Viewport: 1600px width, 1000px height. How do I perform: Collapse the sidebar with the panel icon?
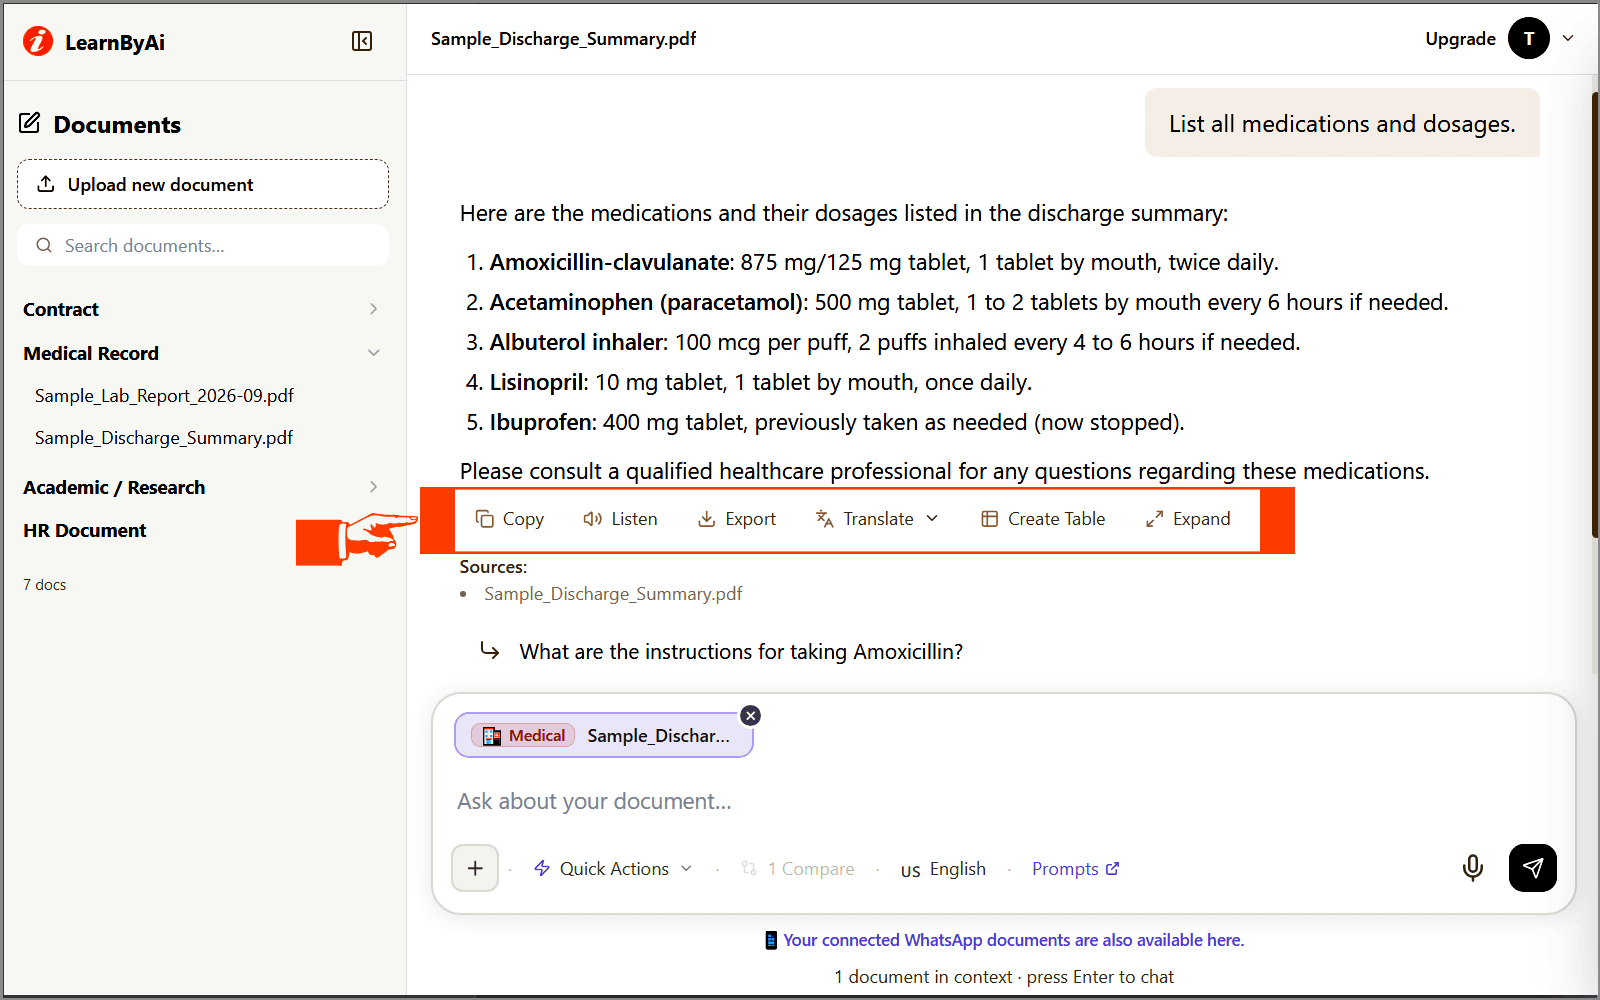(362, 41)
